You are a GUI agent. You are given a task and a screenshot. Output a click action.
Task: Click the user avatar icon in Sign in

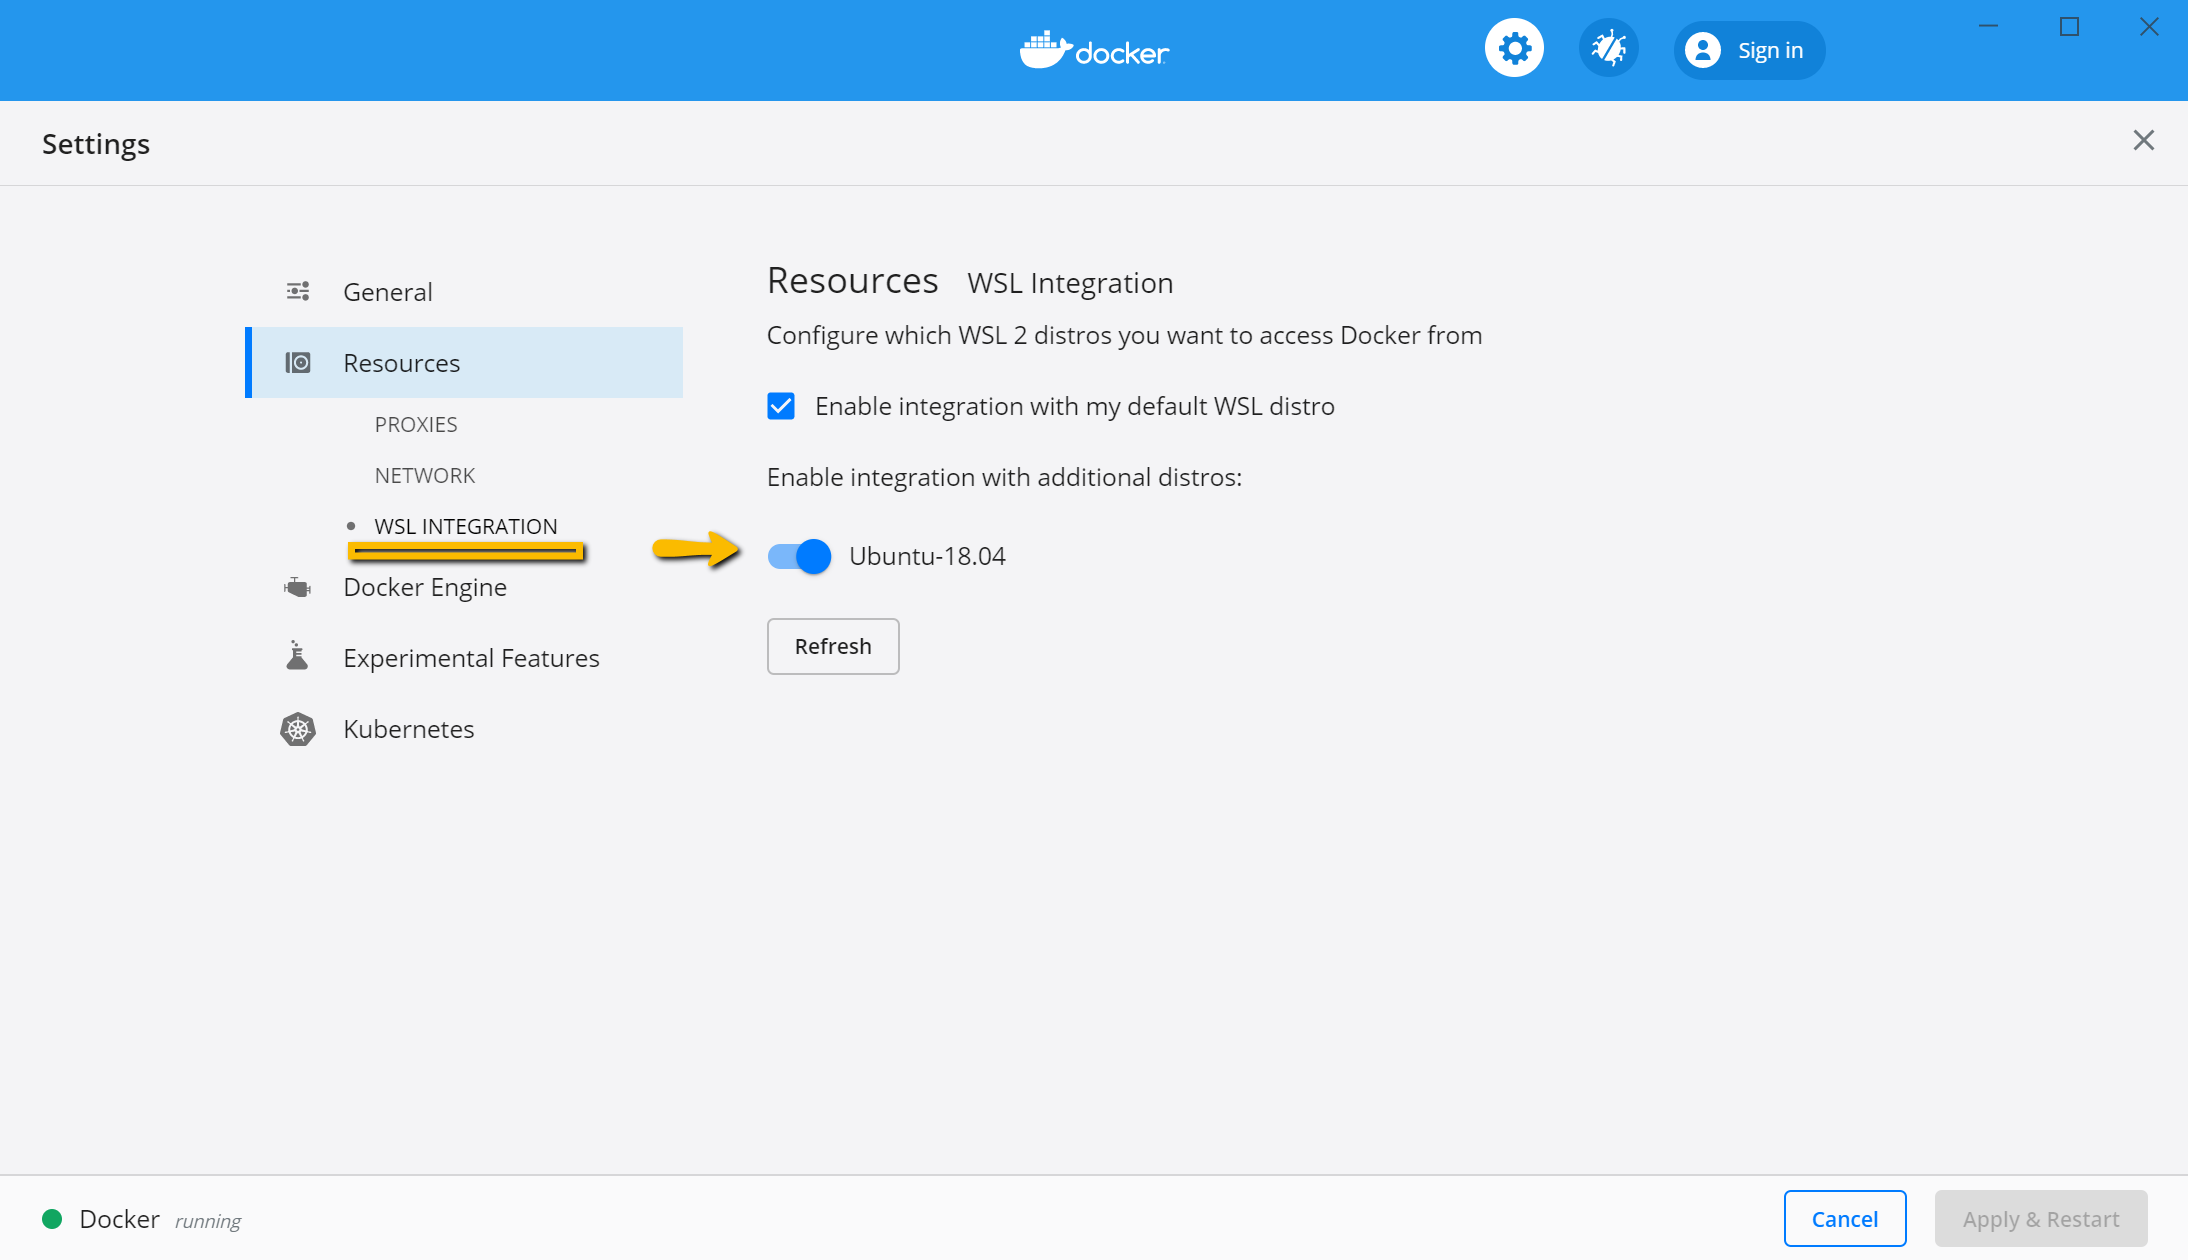pyautogui.click(x=1702, y=50)
